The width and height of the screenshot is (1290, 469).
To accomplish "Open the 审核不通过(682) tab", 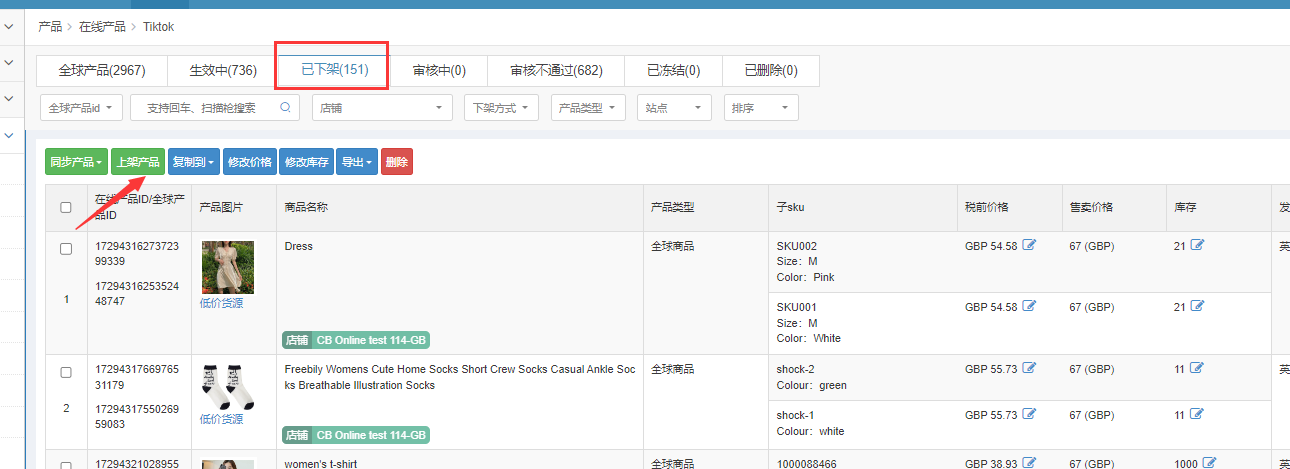I will coord(556,71).
